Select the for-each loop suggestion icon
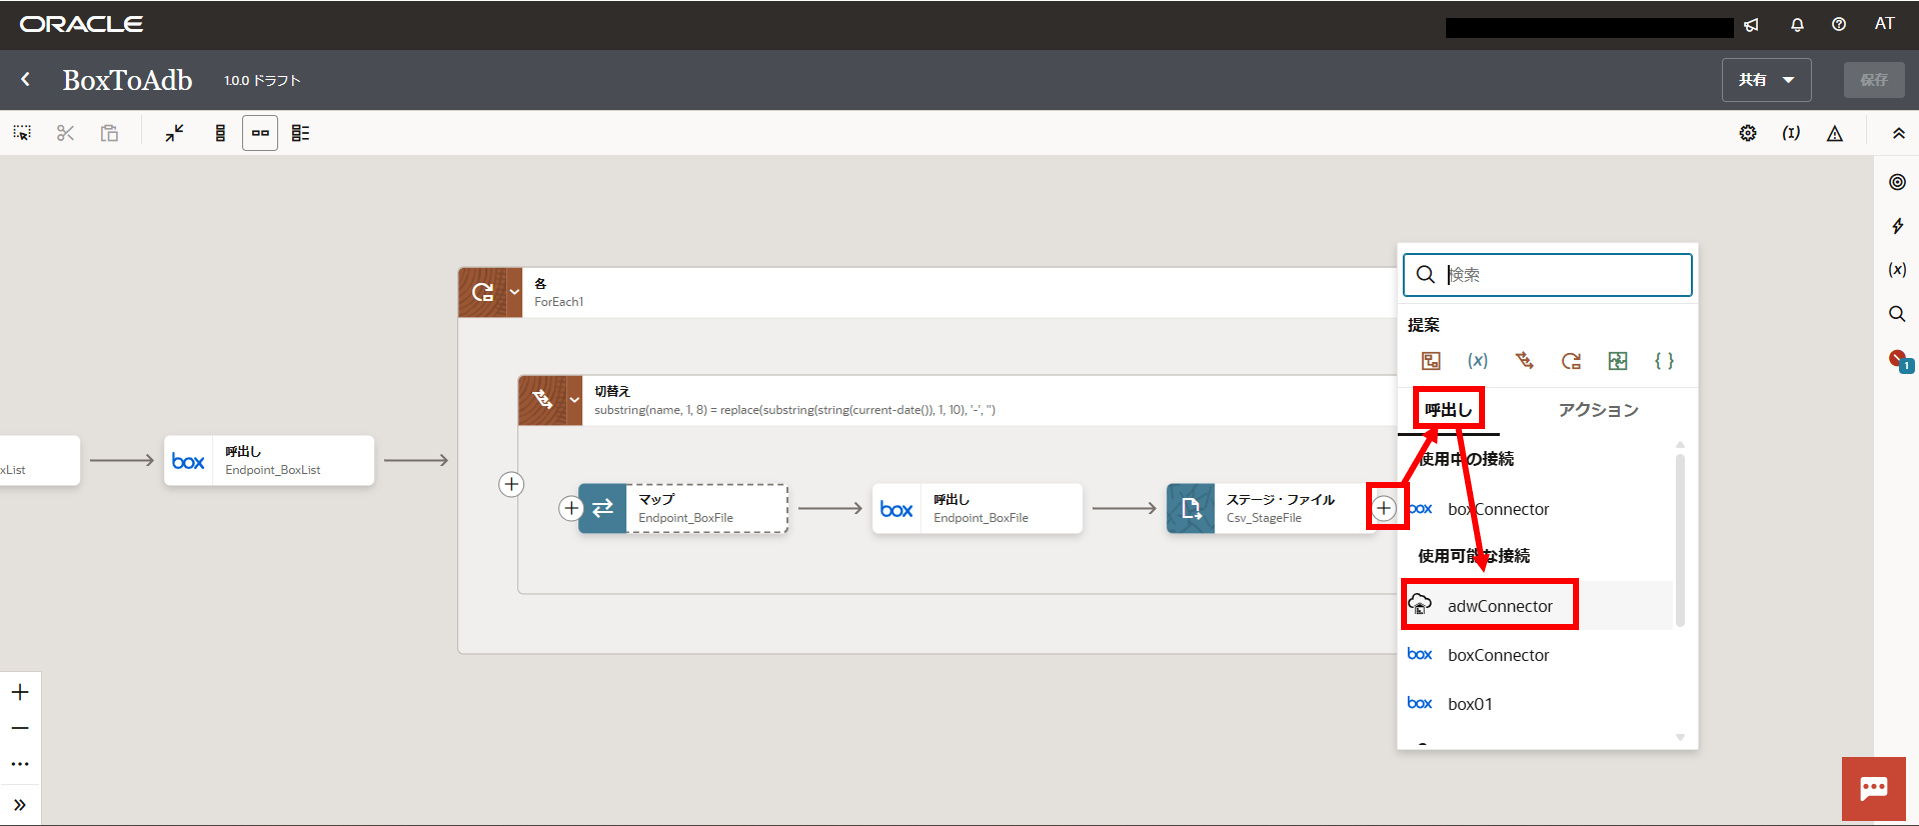This screenshot has width=1919, height=826. (1571, 361)
